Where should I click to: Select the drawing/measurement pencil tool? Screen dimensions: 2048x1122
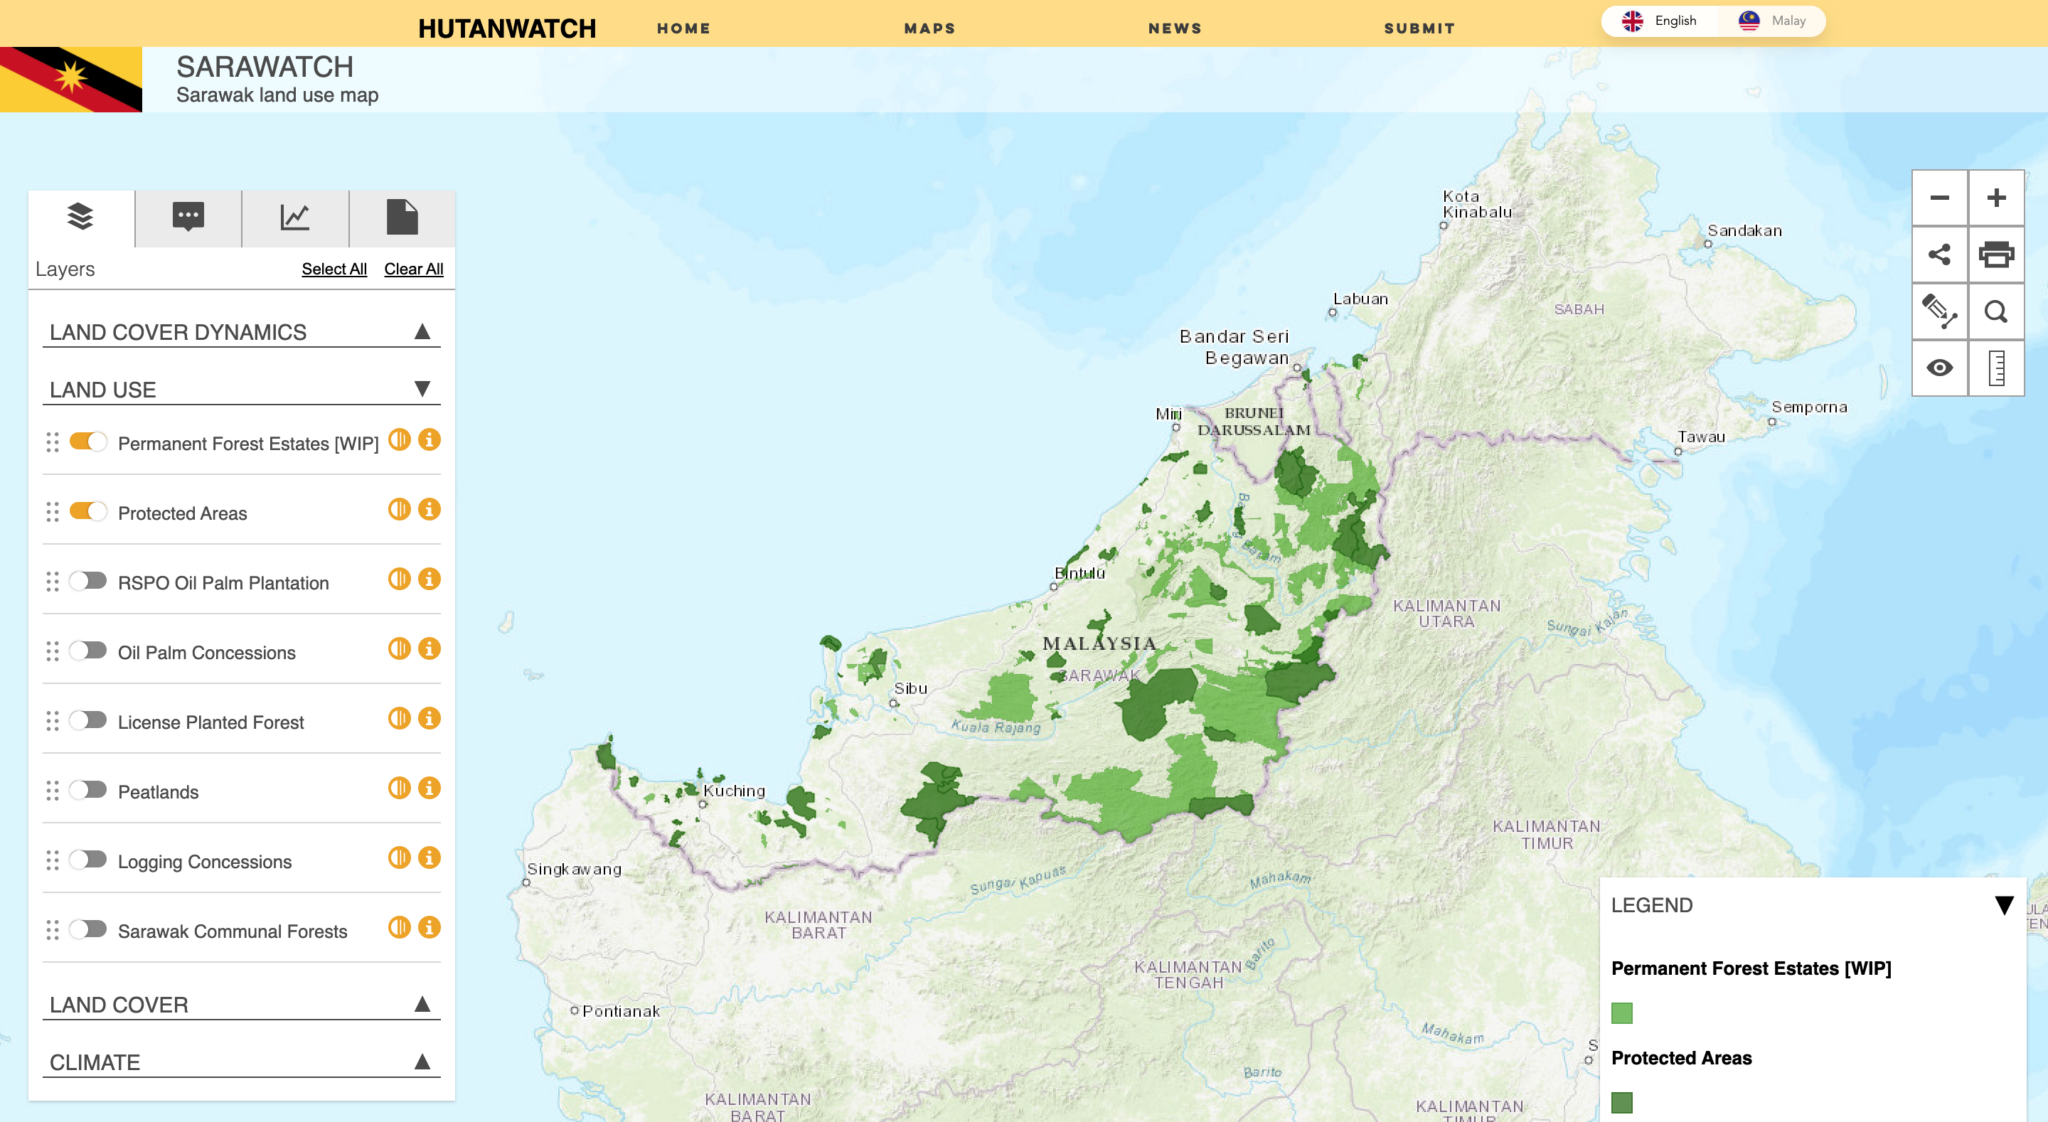click(x=1940, y=311)
